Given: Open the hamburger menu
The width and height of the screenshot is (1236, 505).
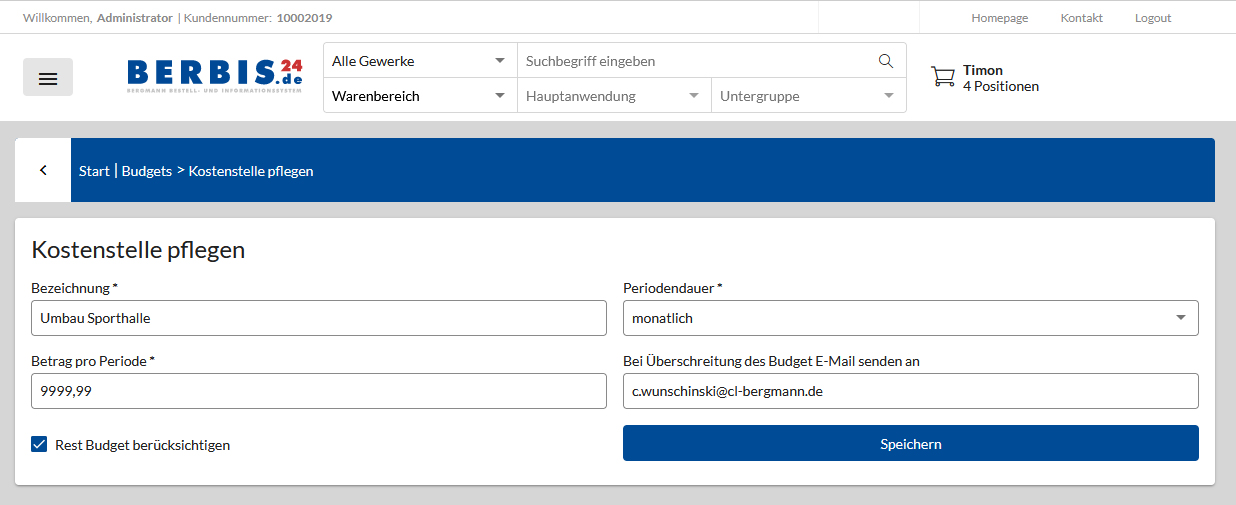Looking at the screenshot, I should 48,78.
